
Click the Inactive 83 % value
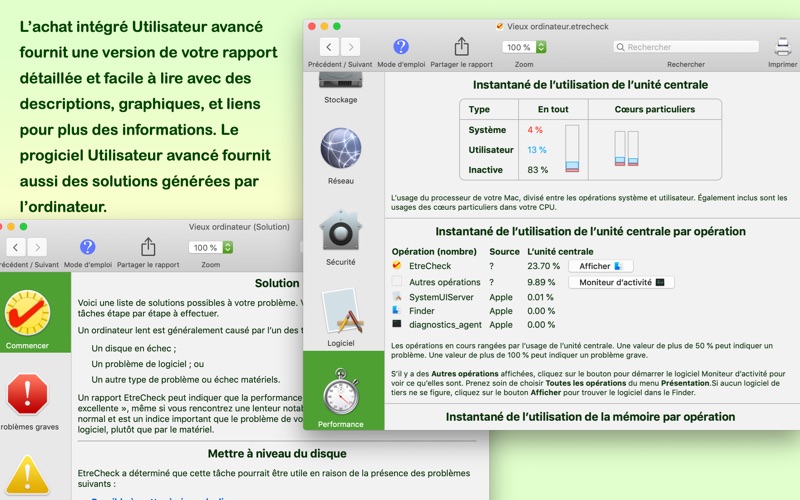[x=537, y=169]
